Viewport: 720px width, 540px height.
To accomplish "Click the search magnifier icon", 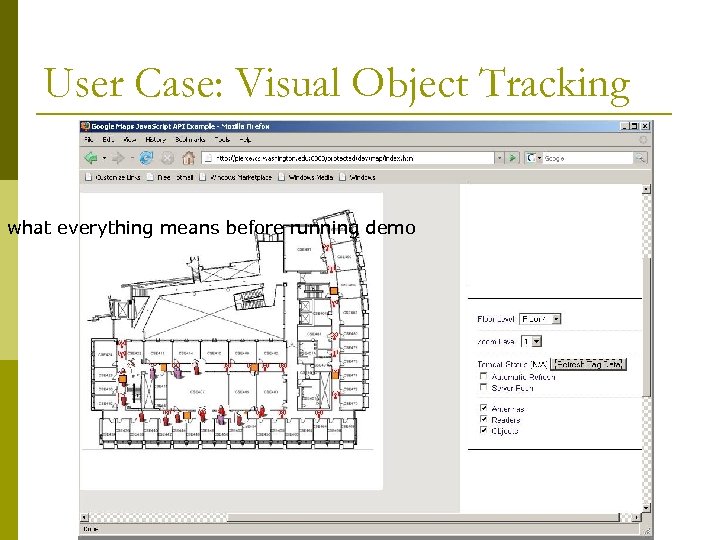I will click(640, 158).
